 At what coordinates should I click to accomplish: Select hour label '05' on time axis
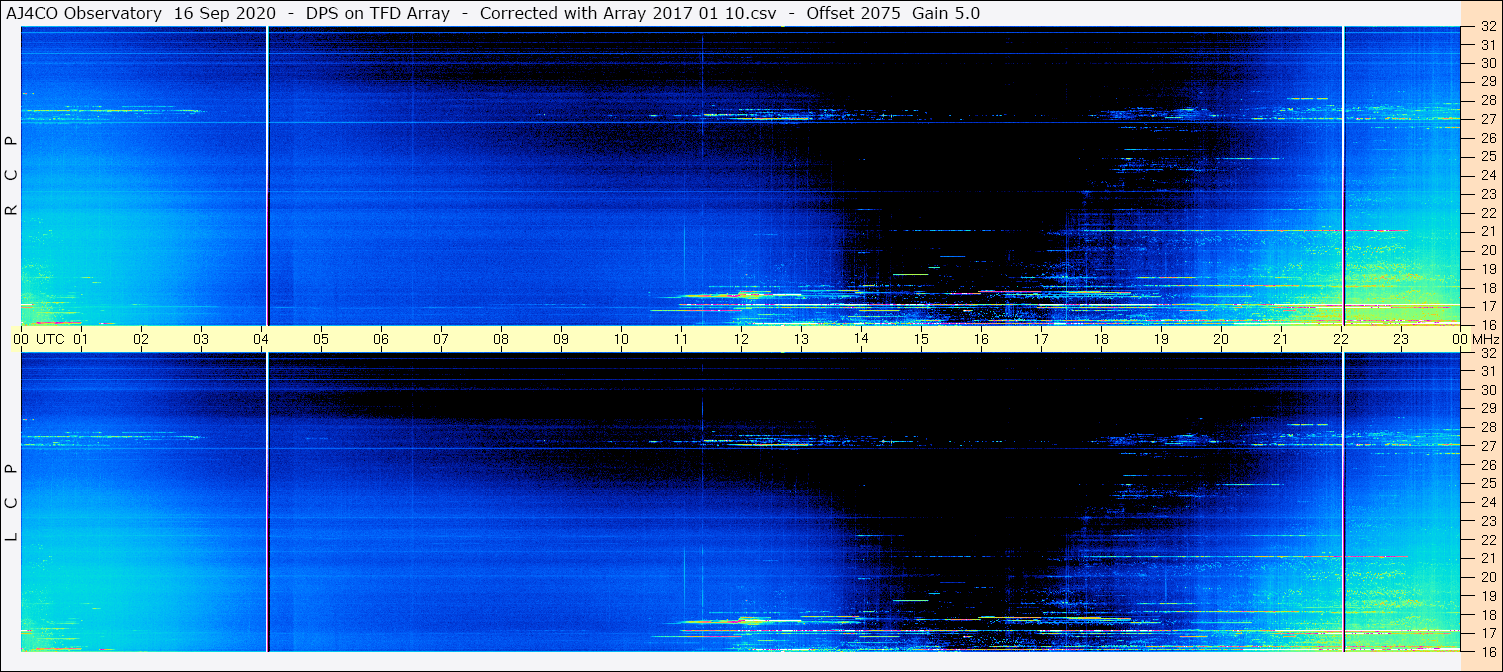(321, 339)
